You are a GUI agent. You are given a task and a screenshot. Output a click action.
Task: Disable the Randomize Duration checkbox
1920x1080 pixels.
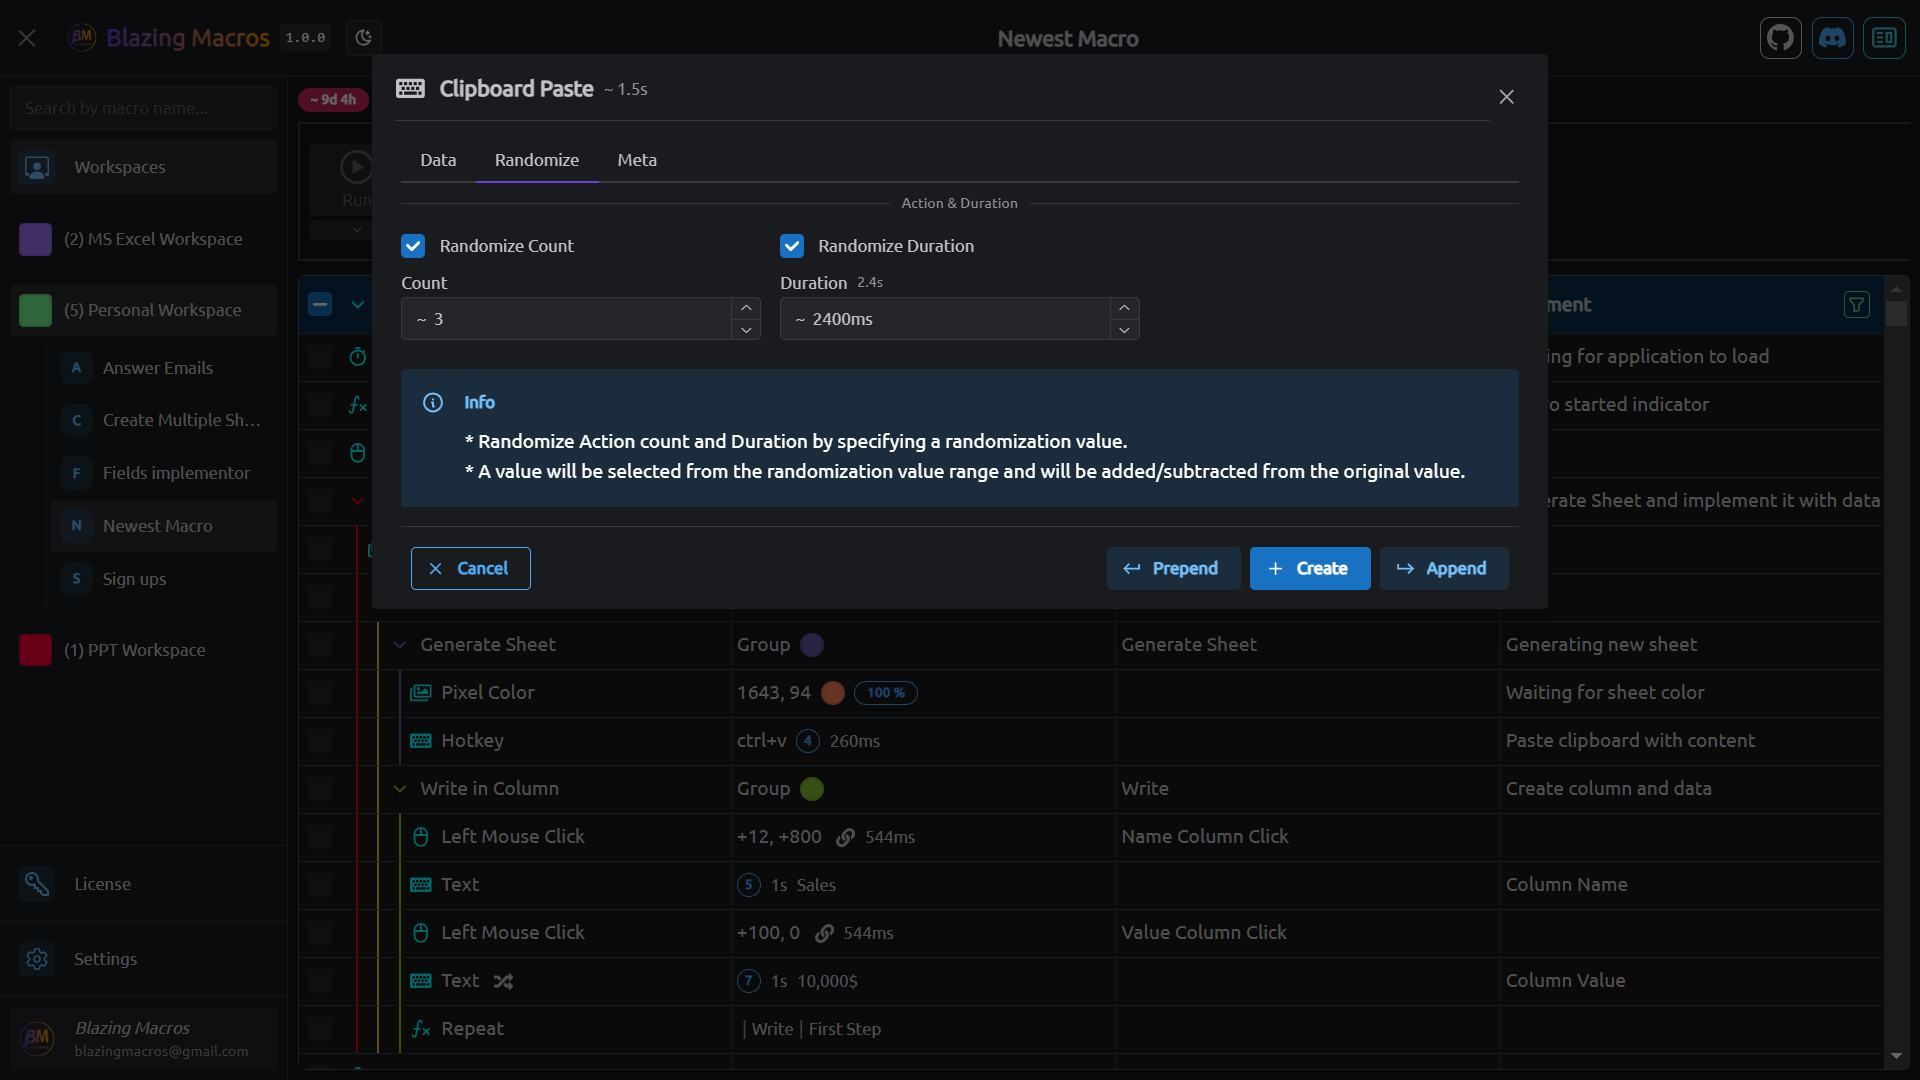[x=792, y=246]
